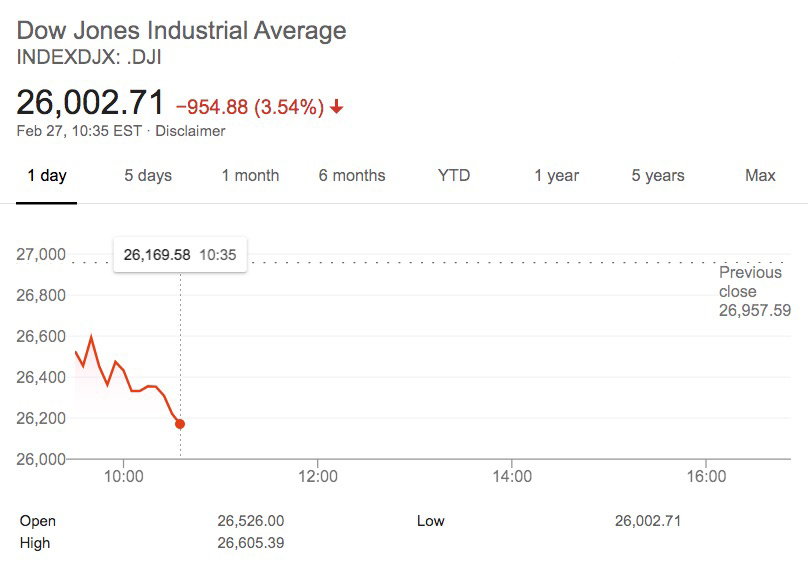808x568 pixels.
Task: Click the High price value 26,605.39
Action: click(x=251, y=543)
